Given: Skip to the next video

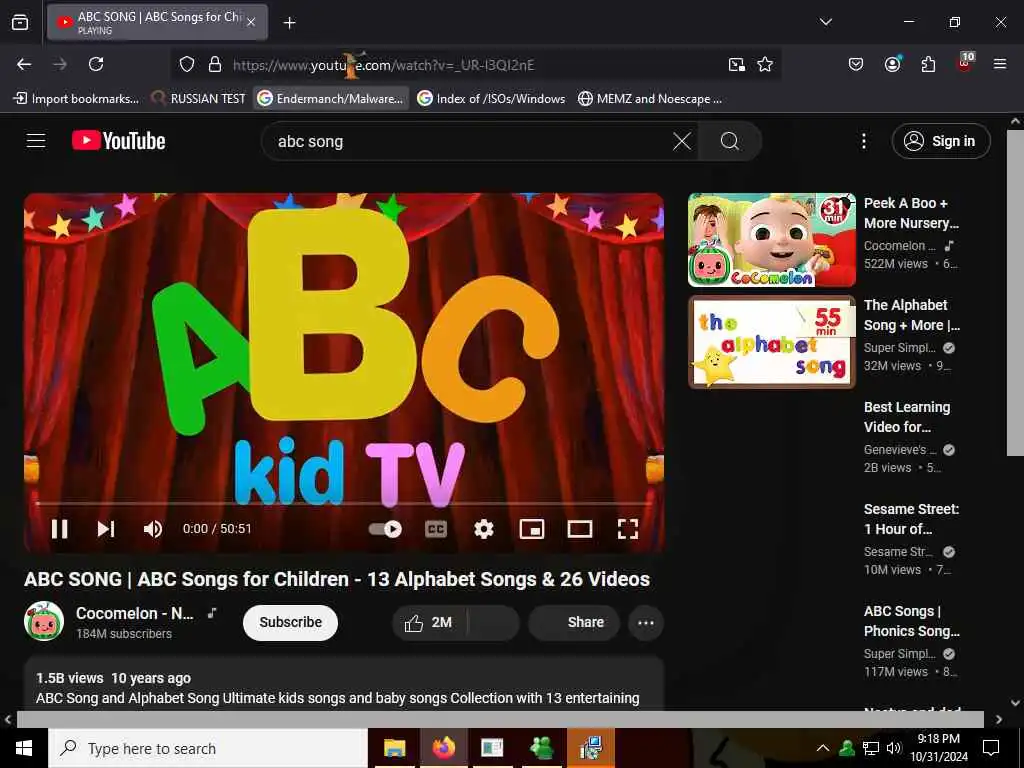Looking at the screenshot, I should [x=106, y=529].
